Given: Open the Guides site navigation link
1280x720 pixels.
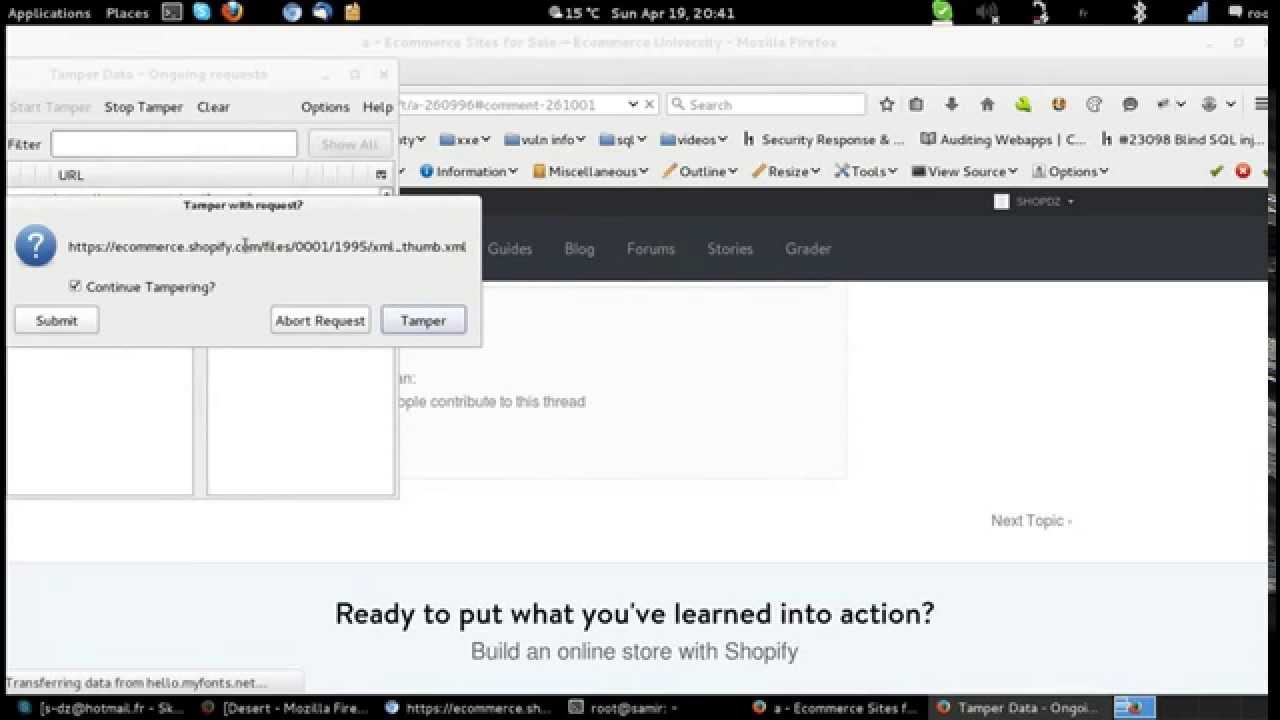Looking at the screenshot, I should (510, 249).
